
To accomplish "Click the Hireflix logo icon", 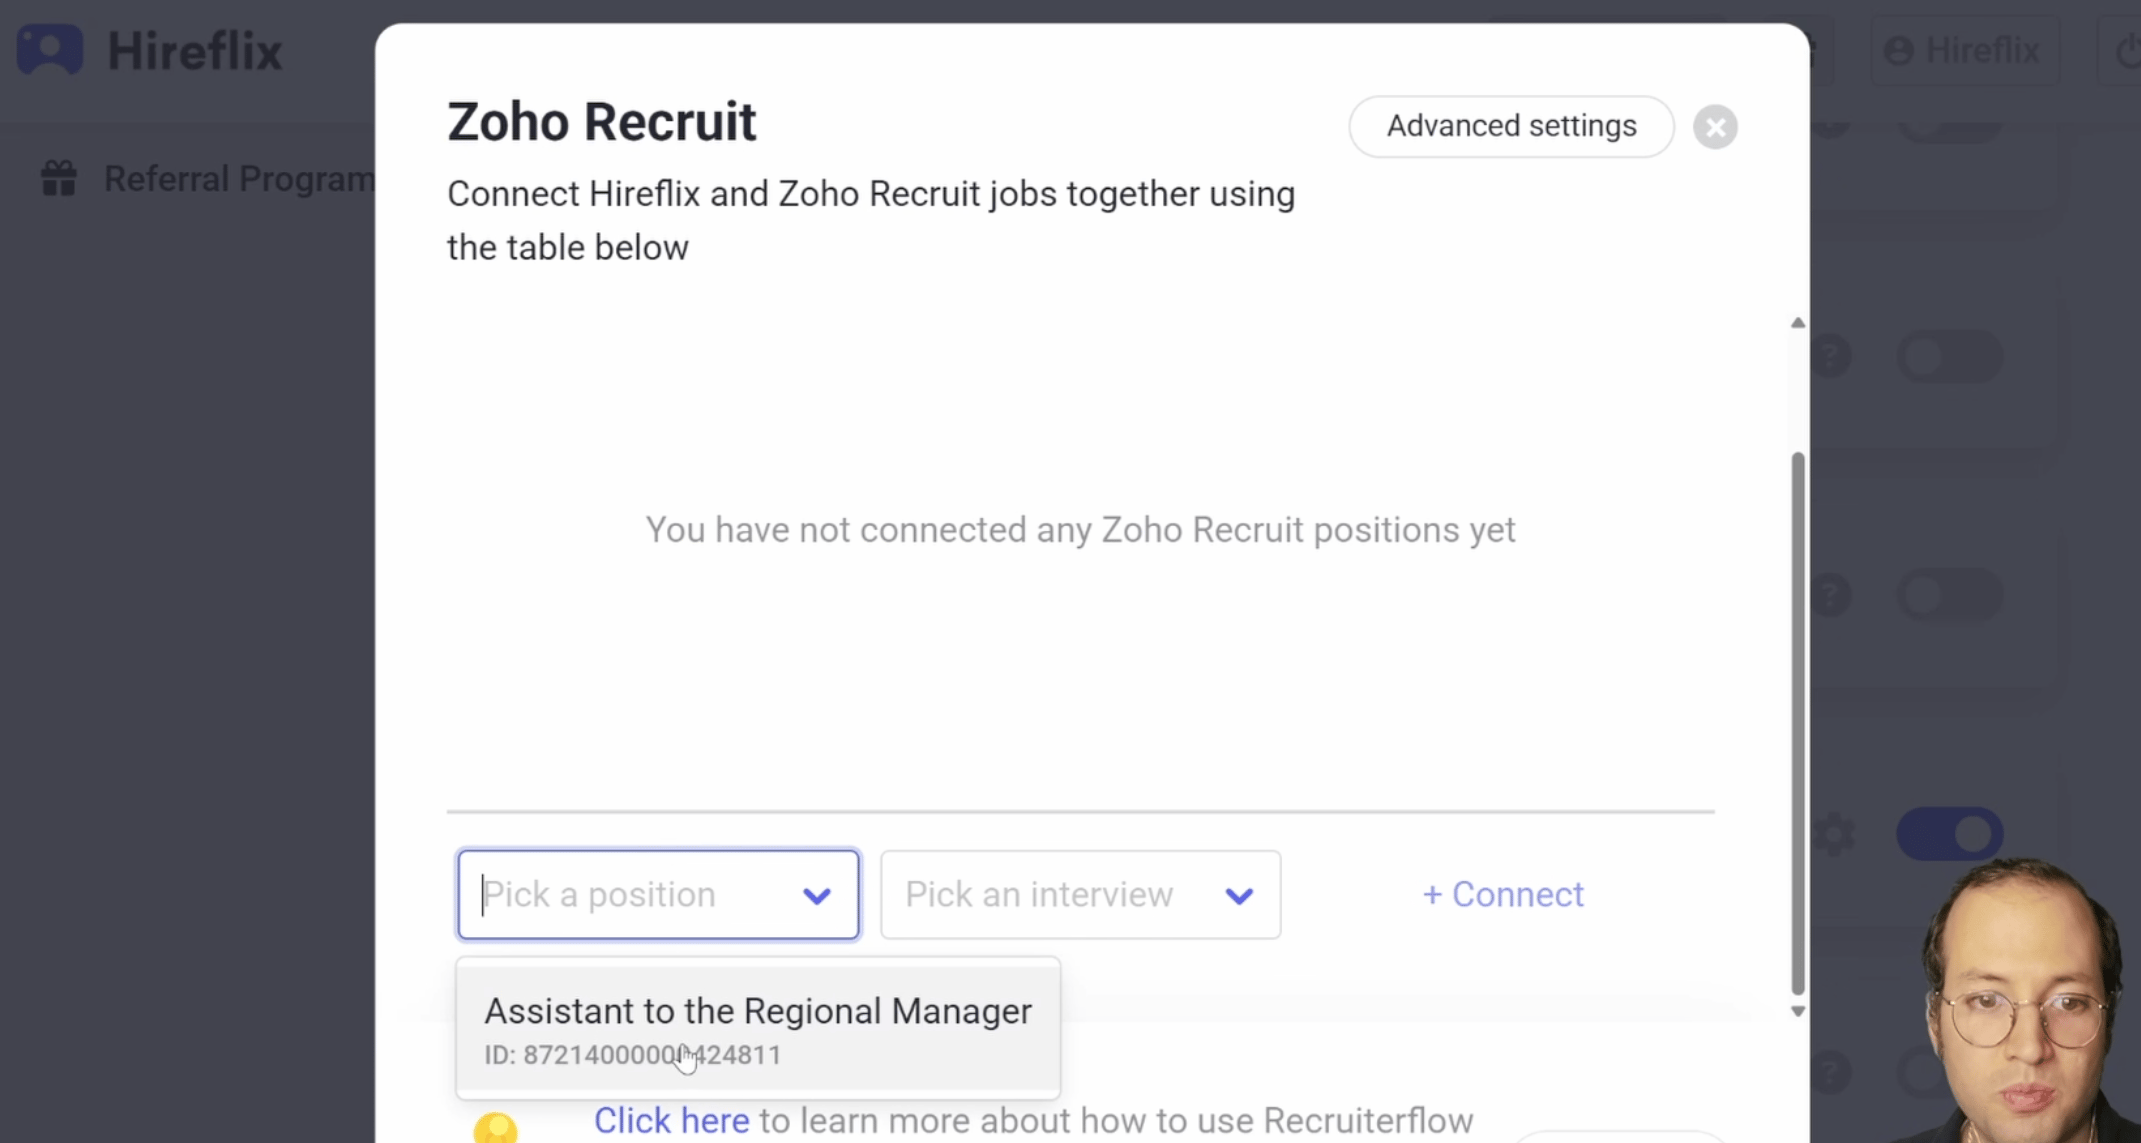I will point(50,49).
